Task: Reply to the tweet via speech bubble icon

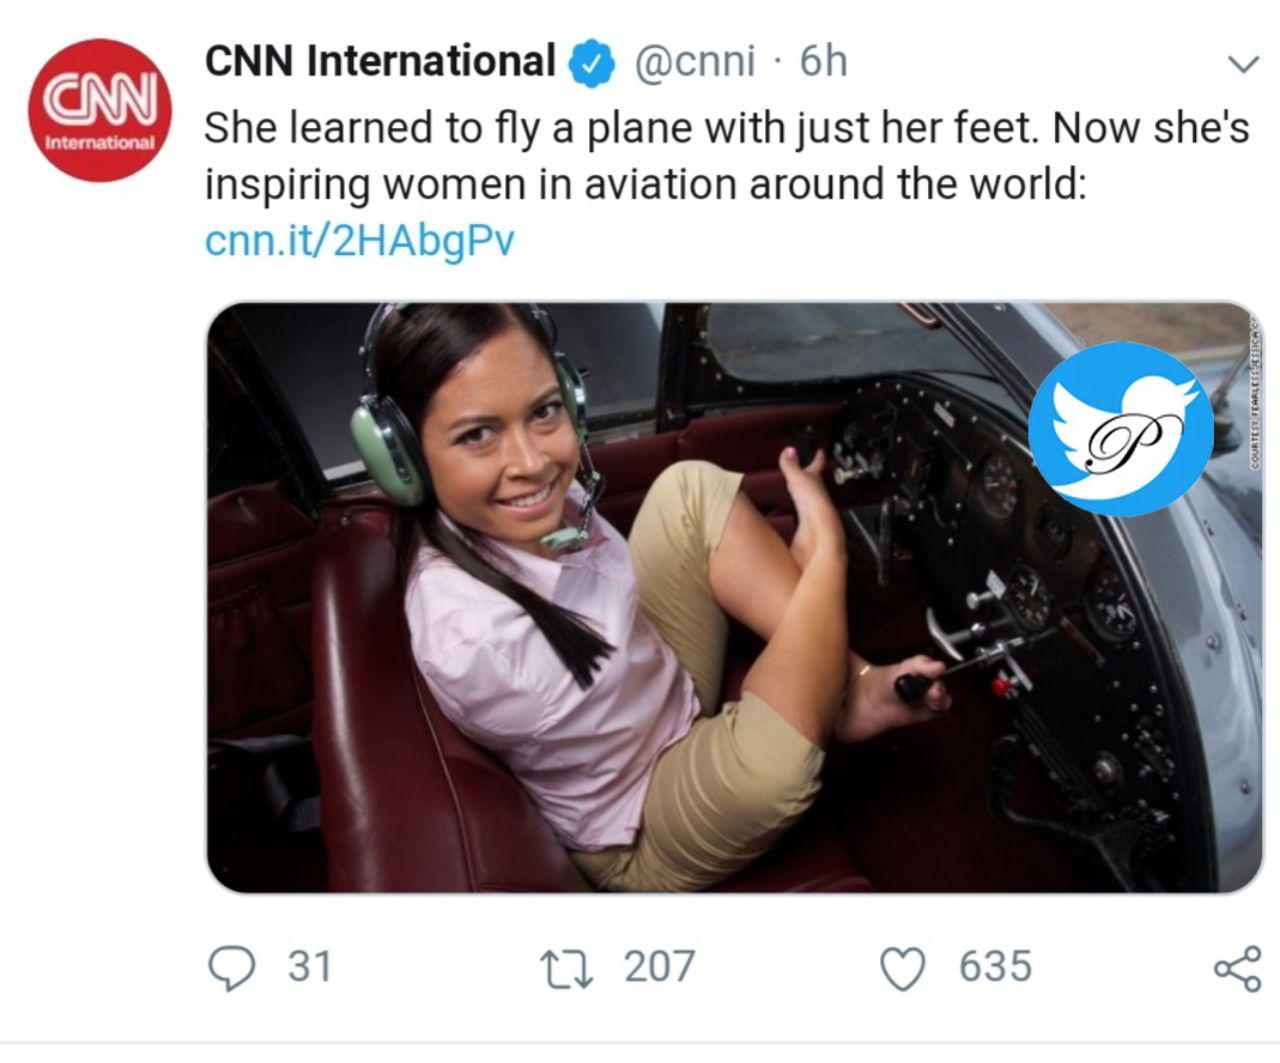Action: pyautogui.click(x=231, y=968)
